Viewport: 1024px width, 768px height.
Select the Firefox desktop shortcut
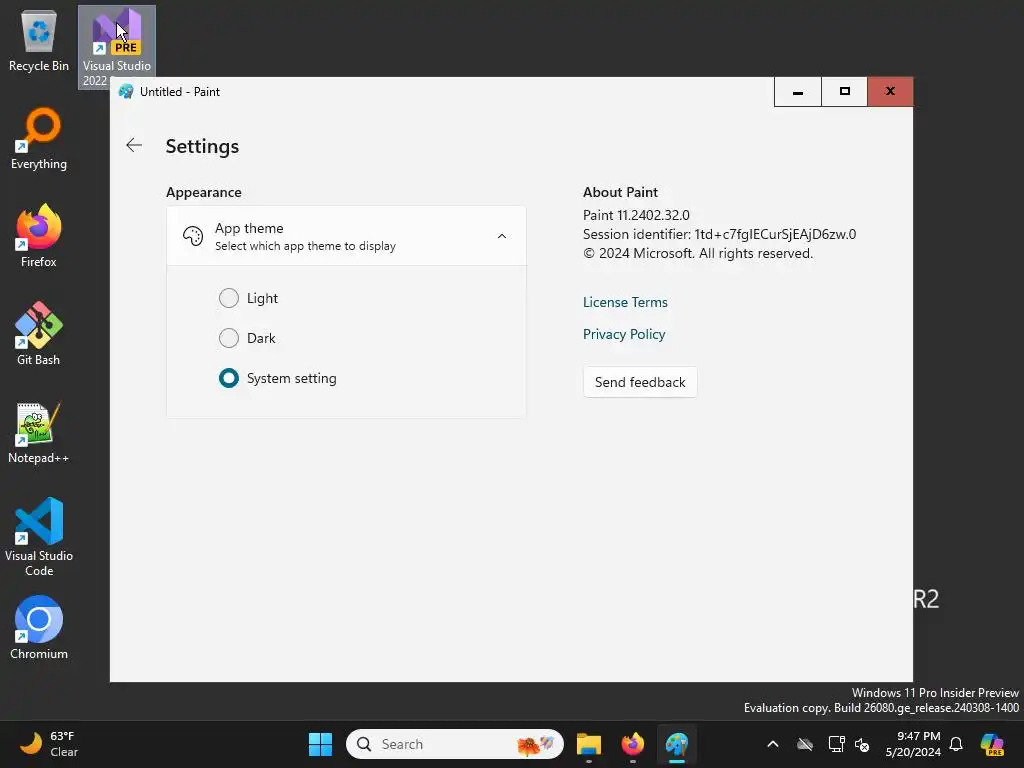pyautogui.click(x=39, y=236)
